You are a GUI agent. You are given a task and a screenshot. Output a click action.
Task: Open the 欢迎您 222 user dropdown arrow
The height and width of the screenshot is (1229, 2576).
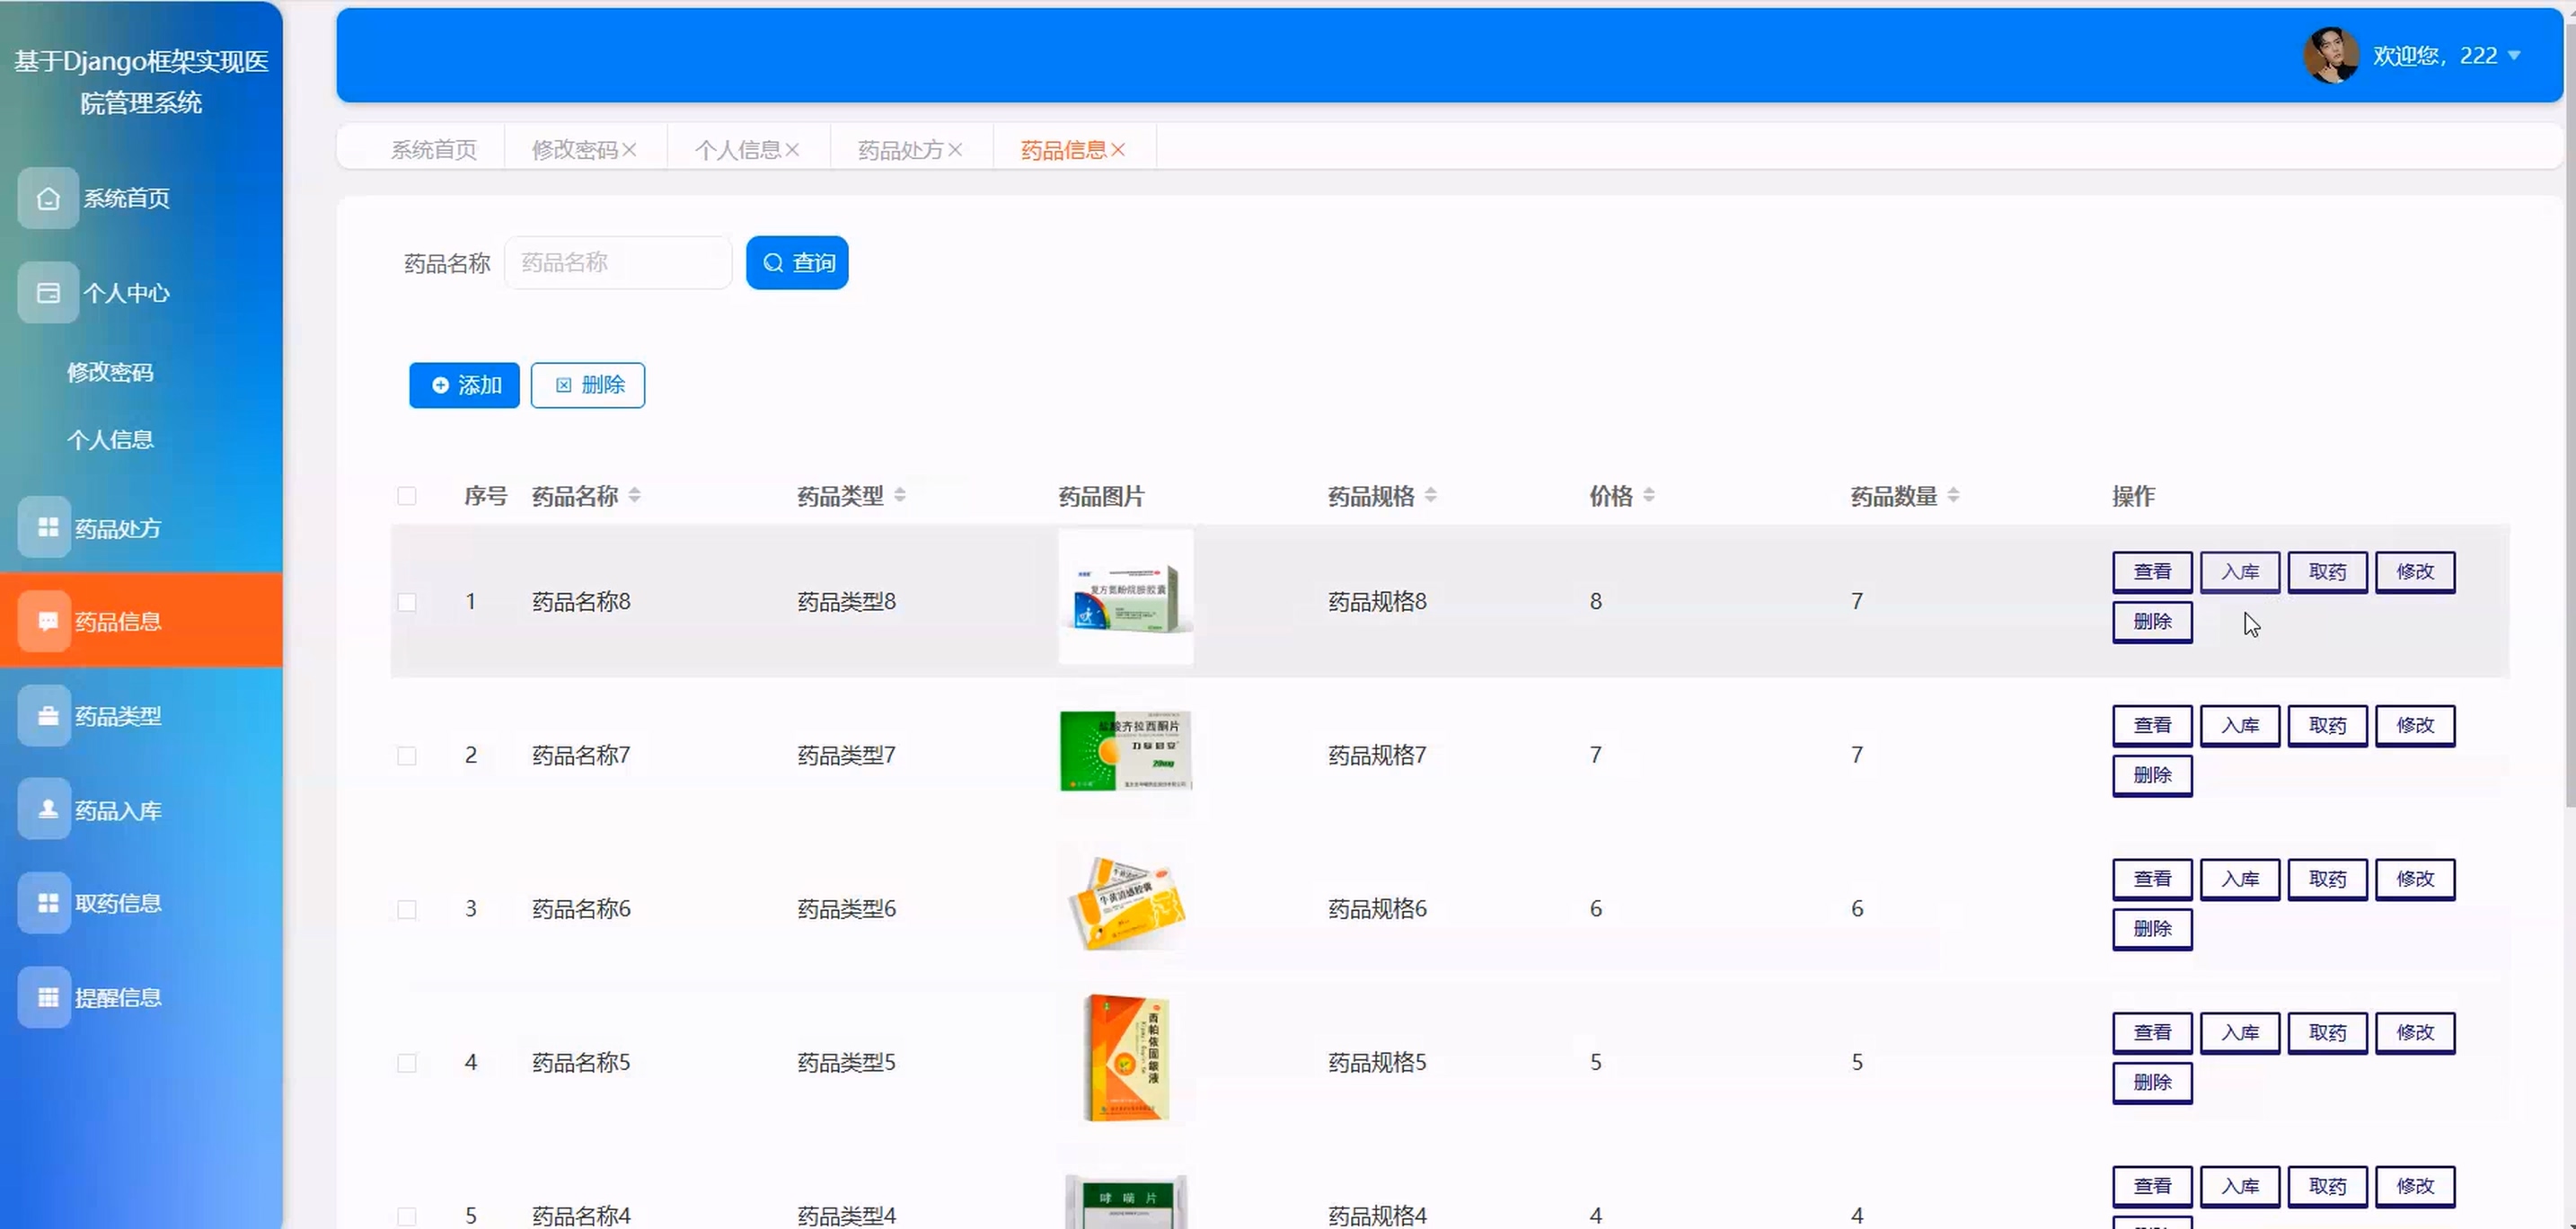click(x=2514, y=56)
